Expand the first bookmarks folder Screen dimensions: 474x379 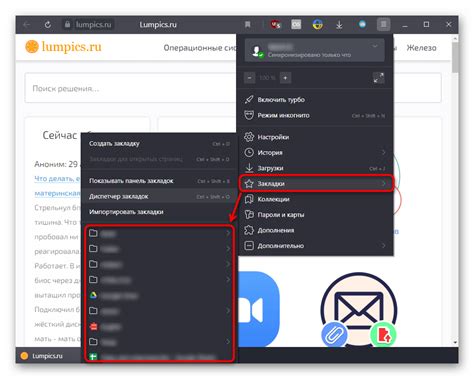159,233
